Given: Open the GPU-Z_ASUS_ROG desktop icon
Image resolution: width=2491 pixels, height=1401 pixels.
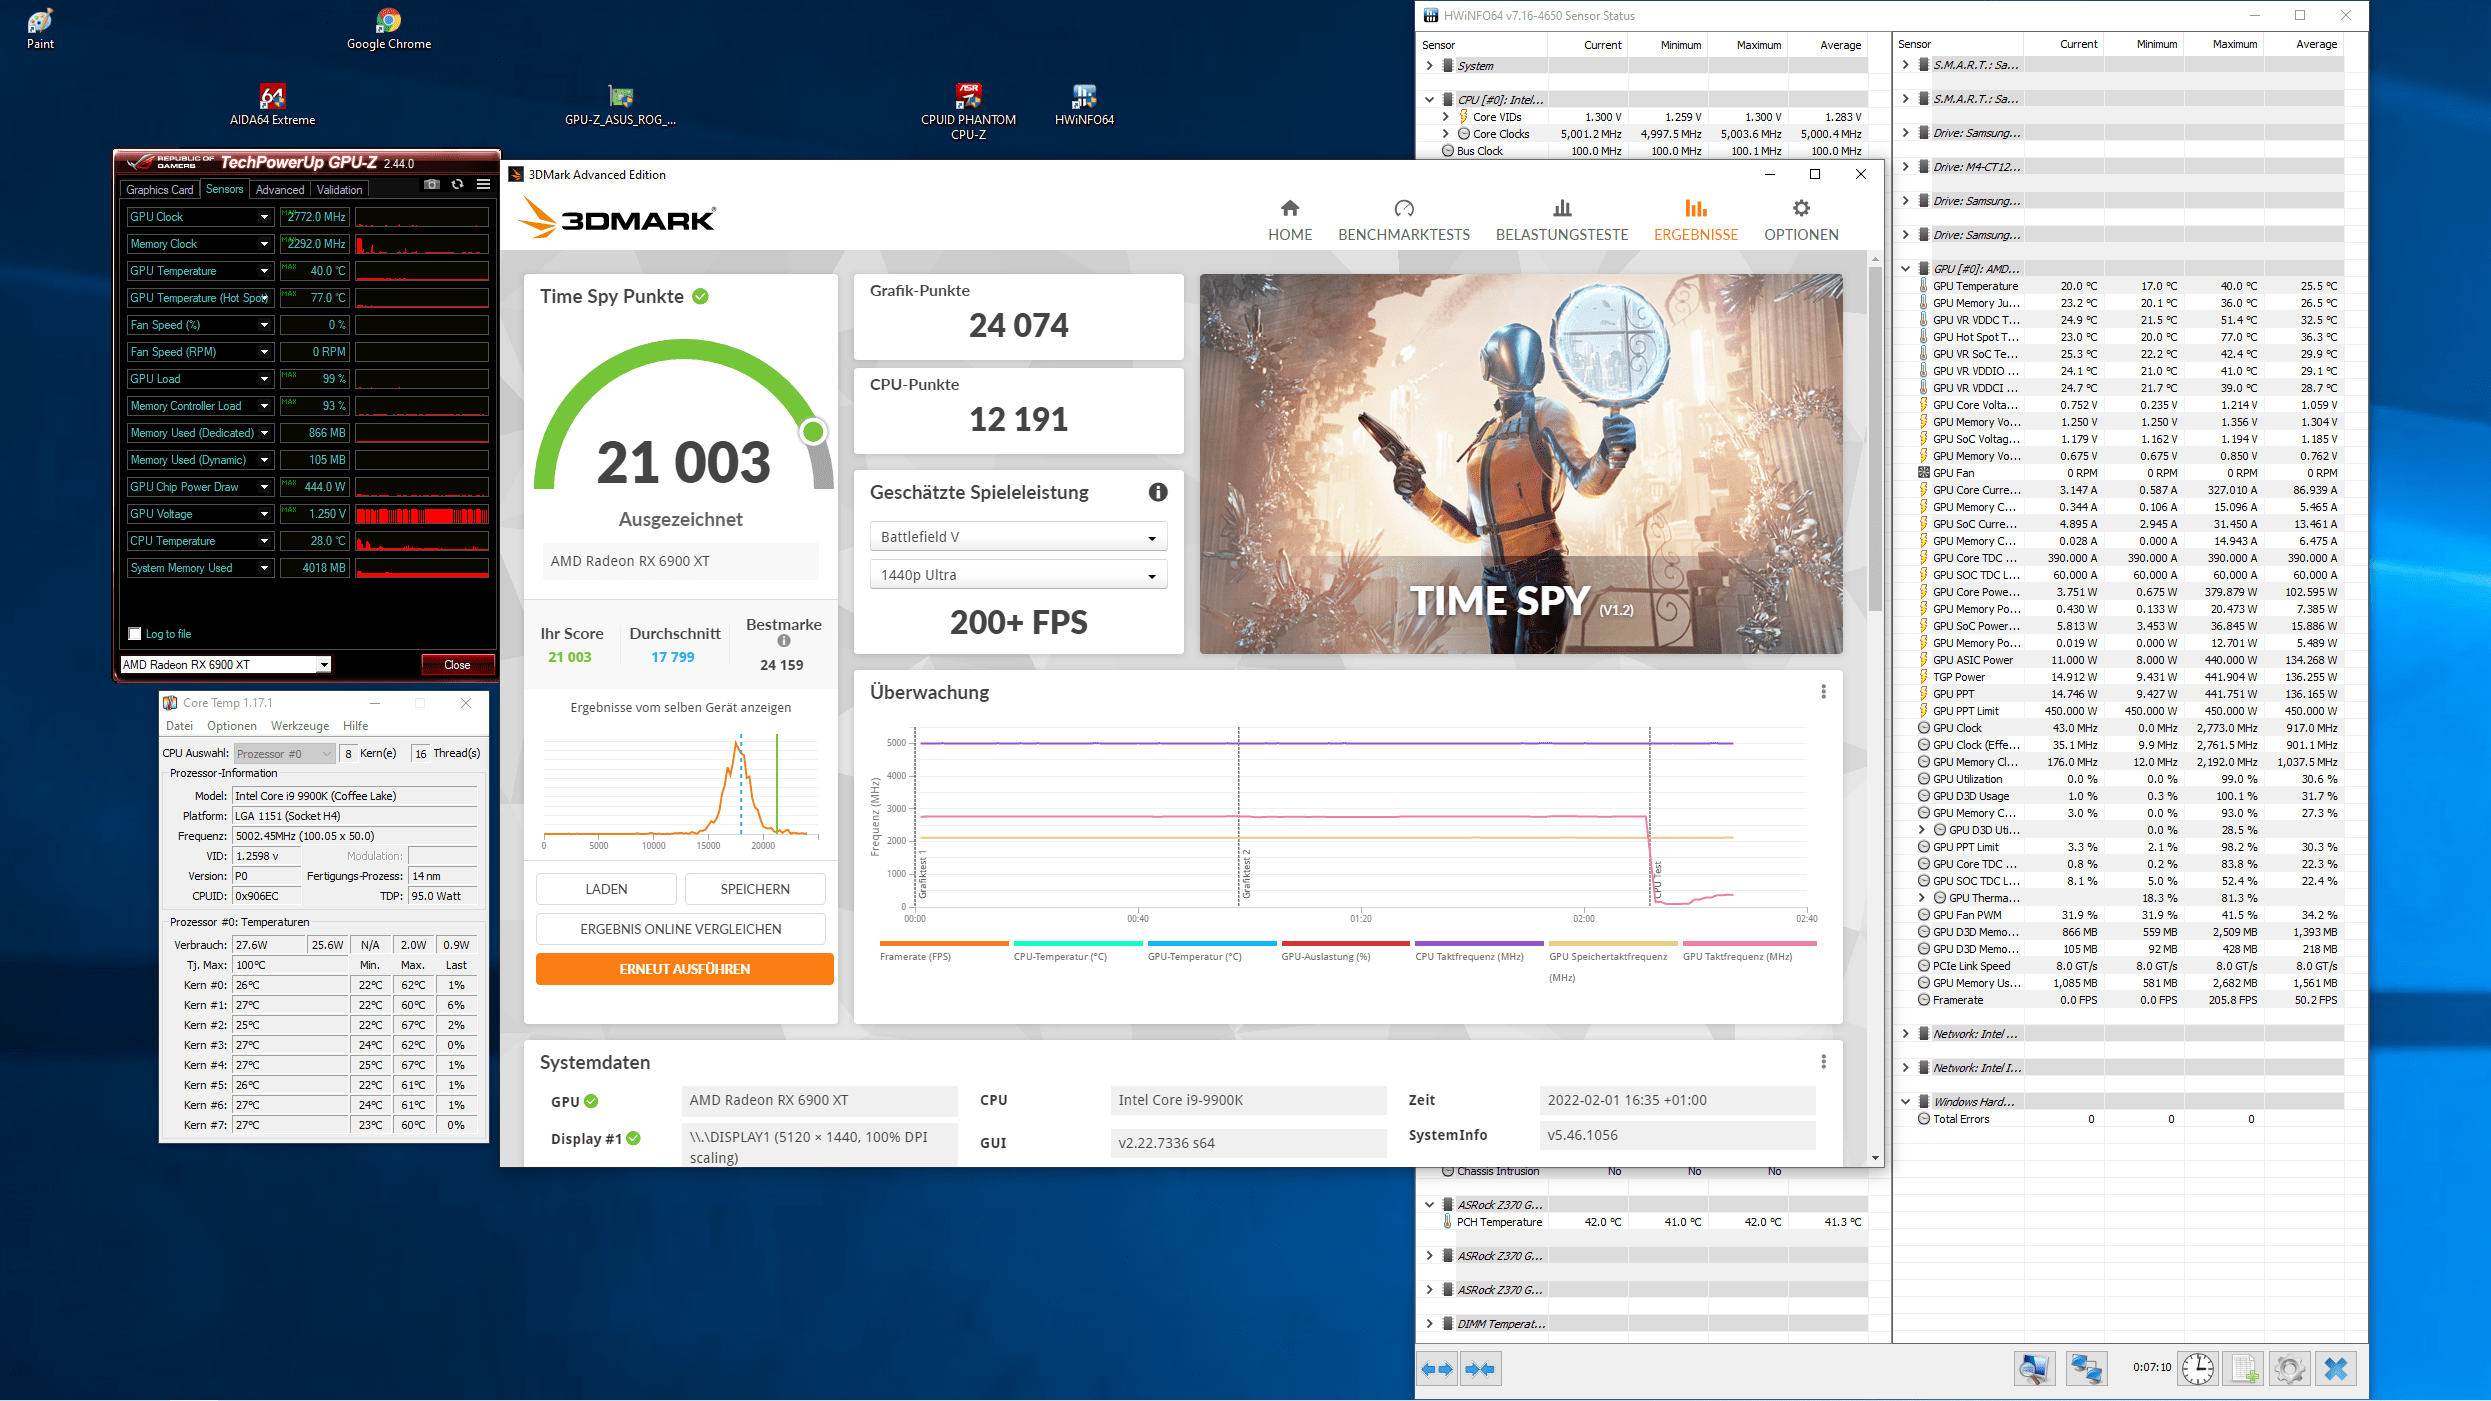Looking at the screenshot, I should coord(620,104).
